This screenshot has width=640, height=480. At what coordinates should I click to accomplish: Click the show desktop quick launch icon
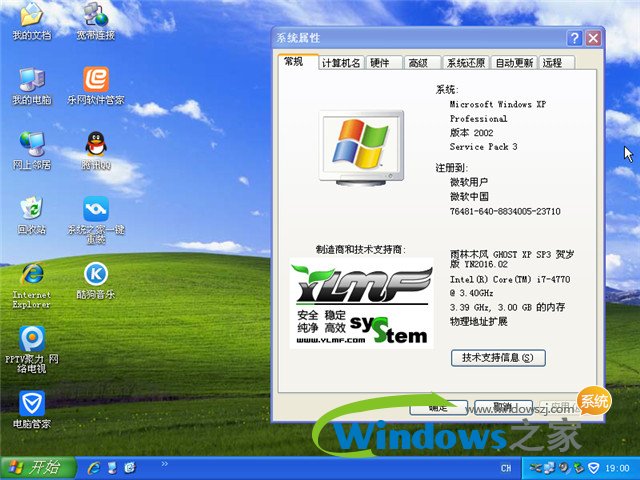tap(112, 468)
